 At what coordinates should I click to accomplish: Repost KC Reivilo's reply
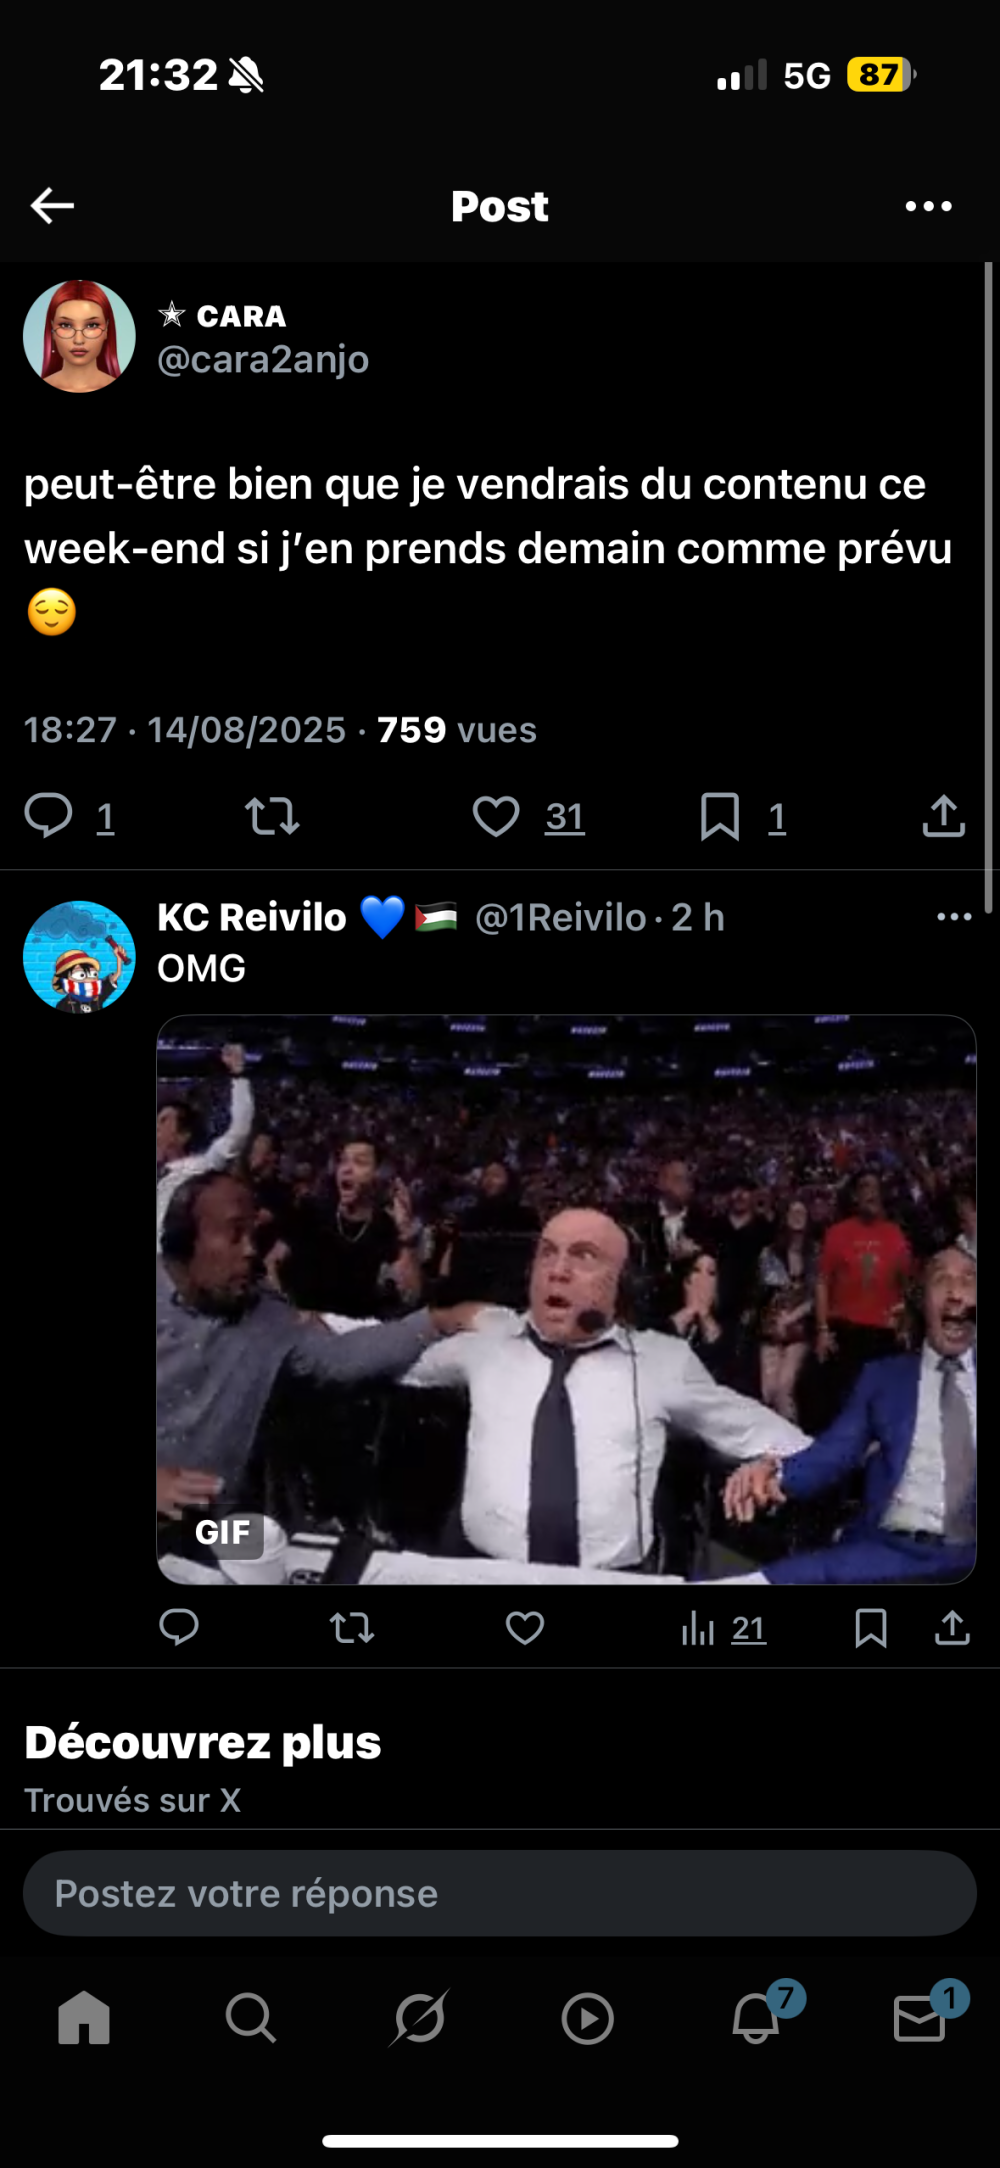pos(352,1628)
